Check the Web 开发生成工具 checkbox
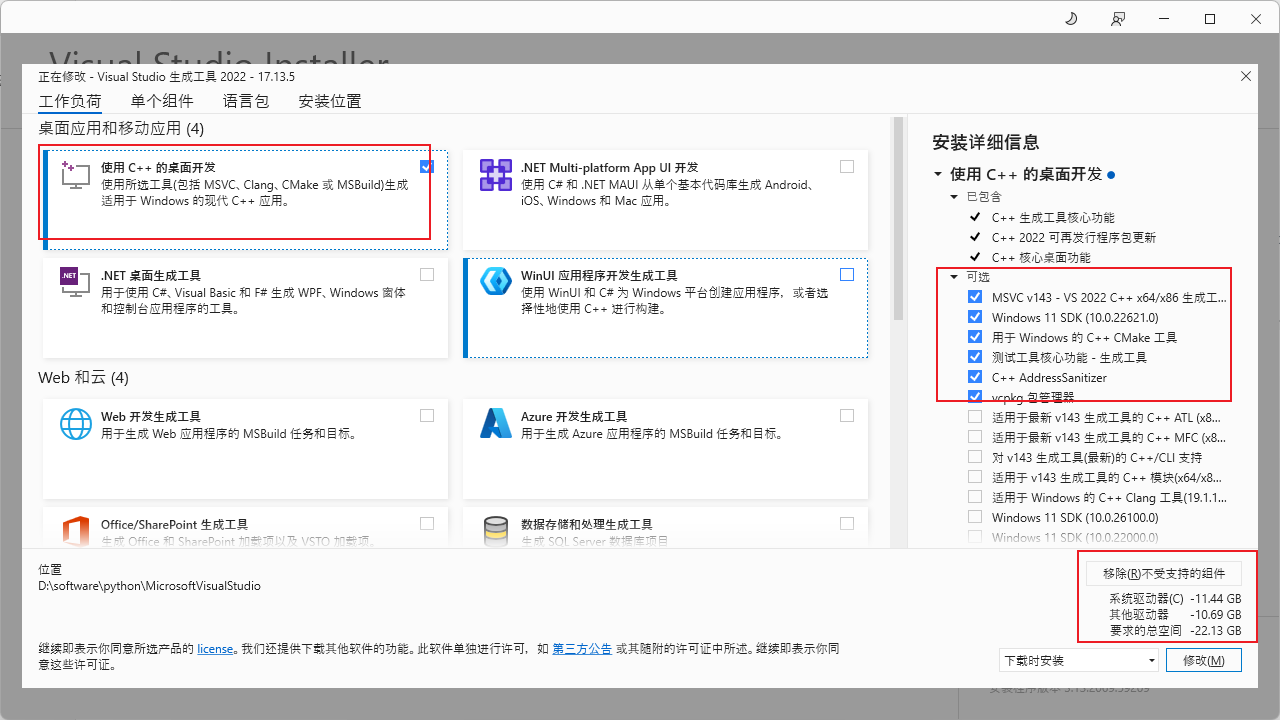Image resolution: width=1280 pixels, height=720 pixels. coord(427,416)
